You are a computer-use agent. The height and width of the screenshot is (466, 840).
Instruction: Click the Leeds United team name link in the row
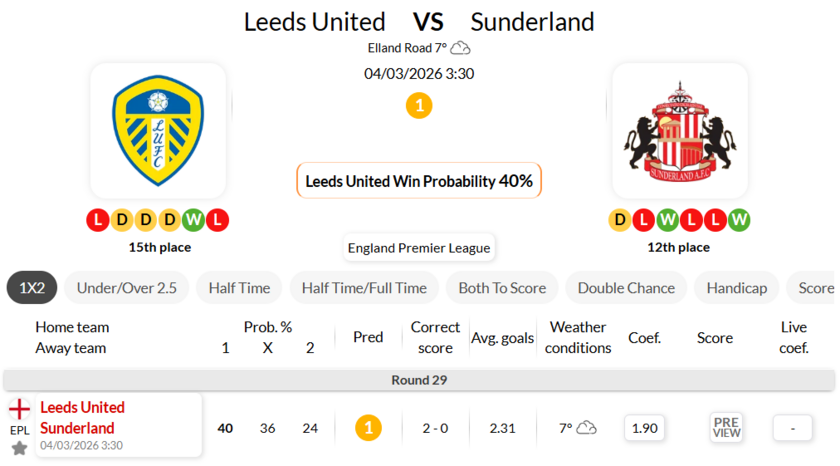[82, 407]
